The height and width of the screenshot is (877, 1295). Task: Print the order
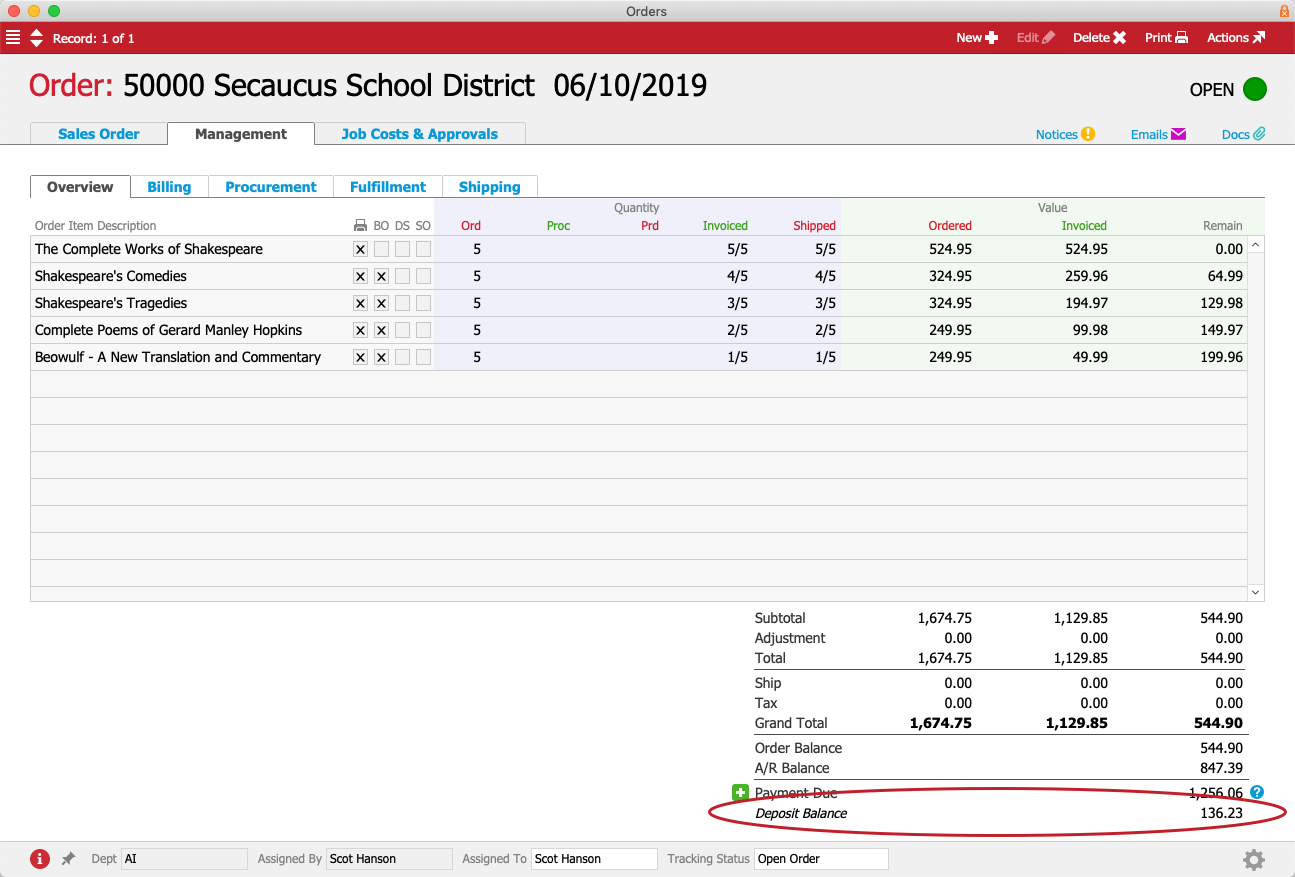click(x=1166, y=38)
